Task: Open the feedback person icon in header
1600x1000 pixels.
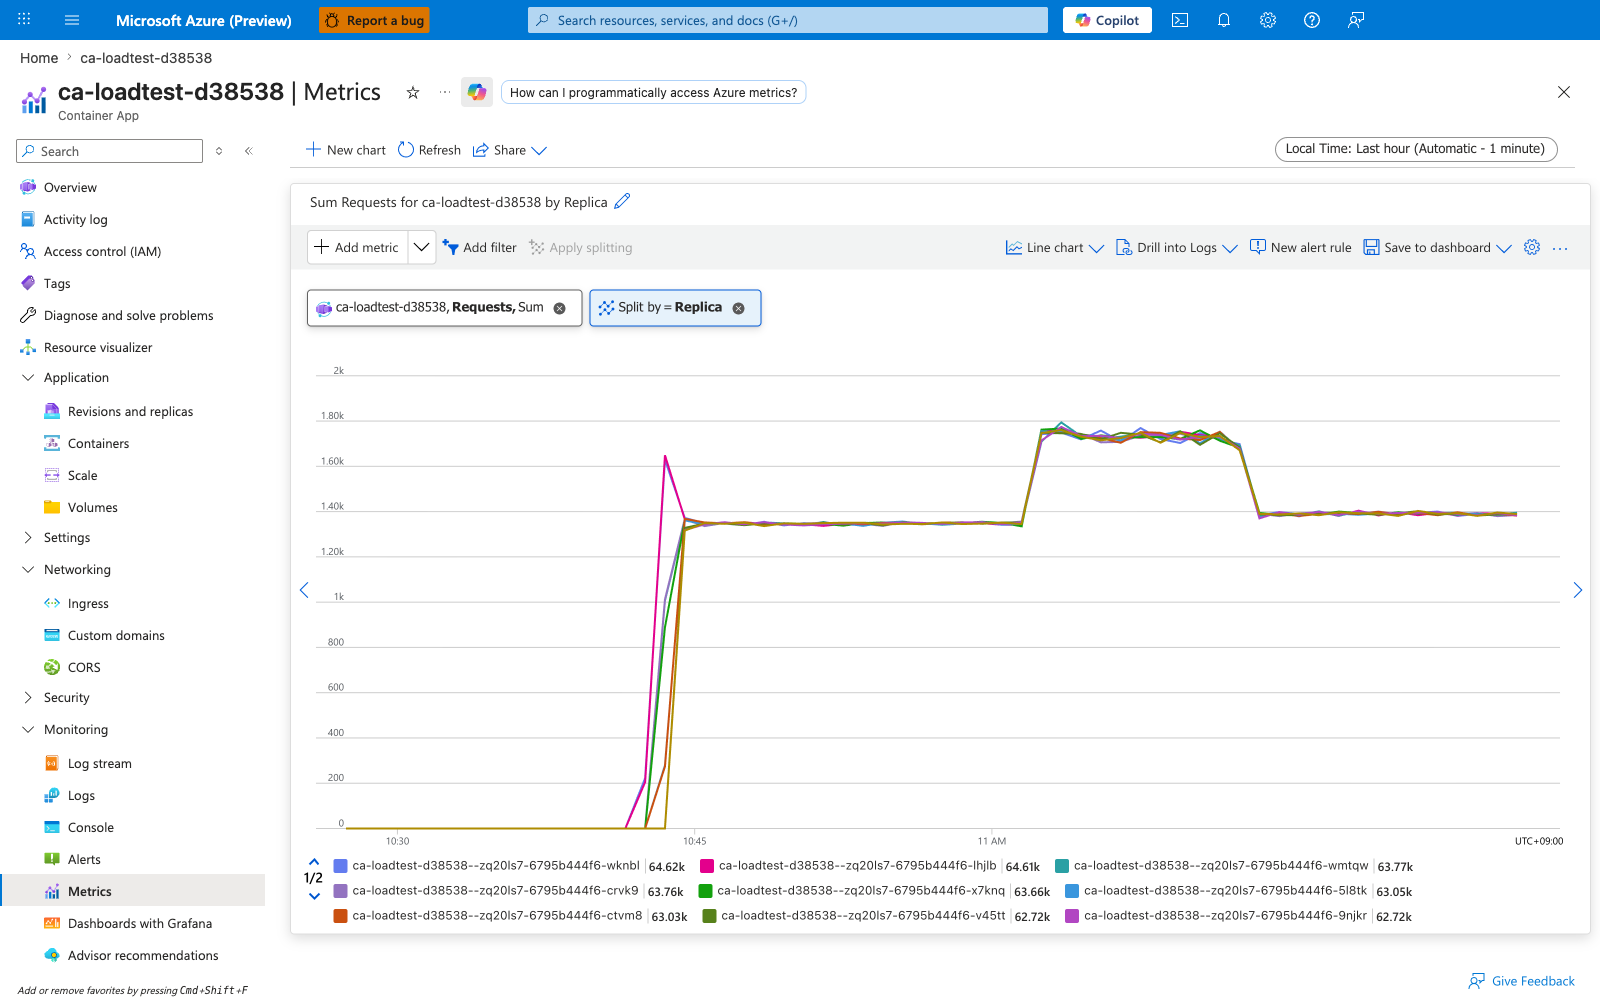Action: (1356, 20)
